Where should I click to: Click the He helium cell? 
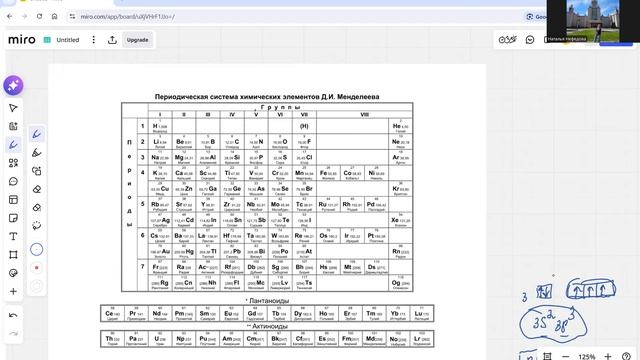tap(400, 126)
